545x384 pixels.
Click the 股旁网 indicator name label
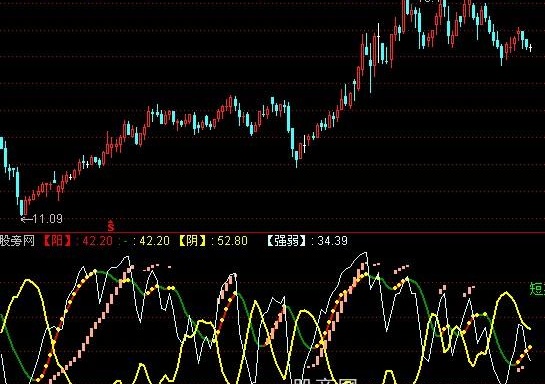point(17,241)
